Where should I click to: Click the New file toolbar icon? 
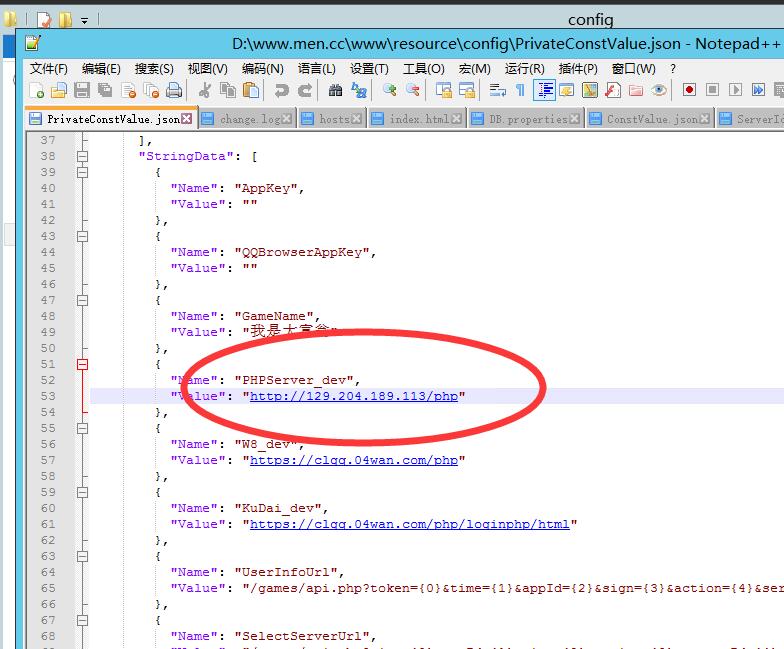pyautogui.click(x=37, y=90)
